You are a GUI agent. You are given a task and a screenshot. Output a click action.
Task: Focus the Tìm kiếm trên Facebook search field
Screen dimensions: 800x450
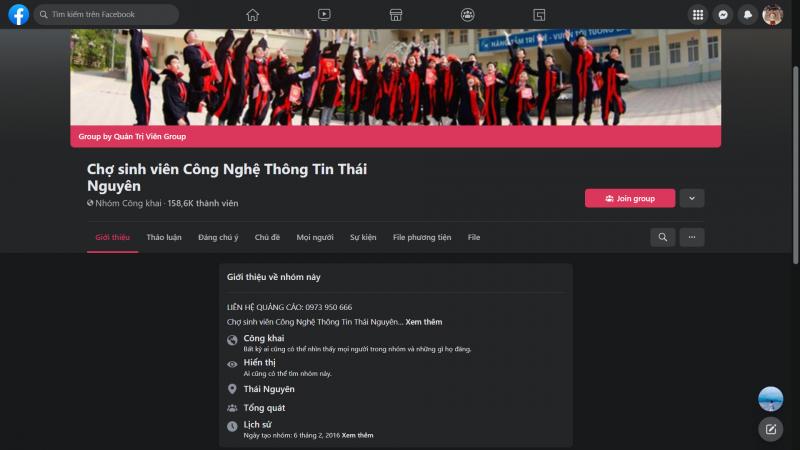(107, 14)
